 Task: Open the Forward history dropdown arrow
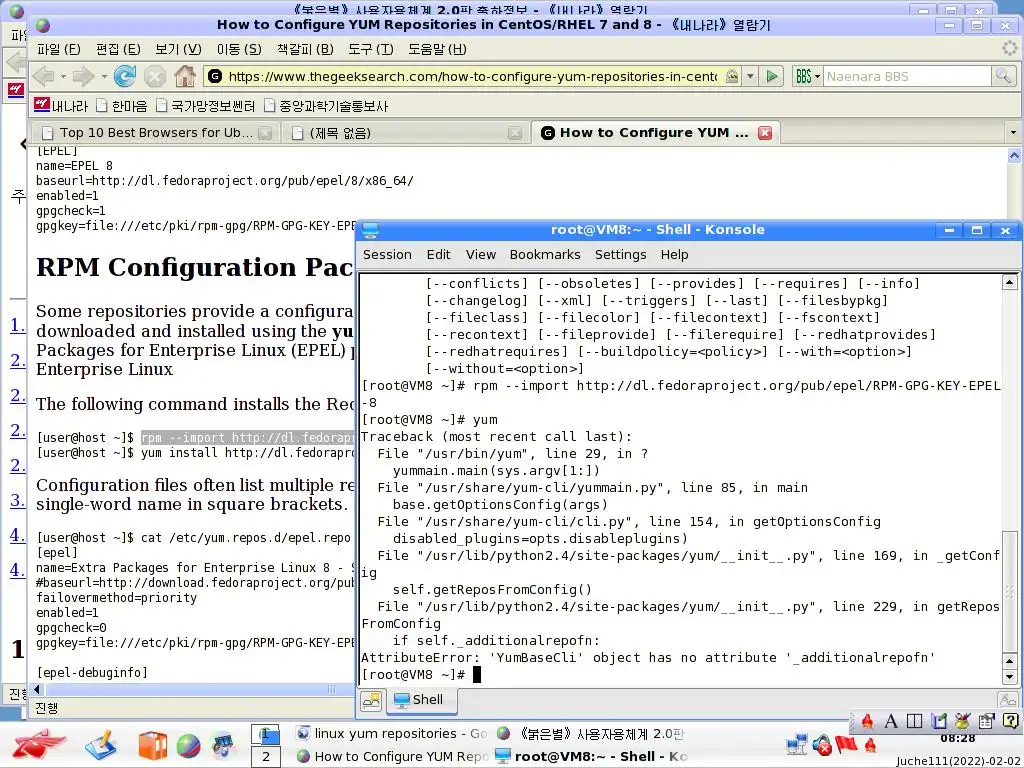click(104, 77)
